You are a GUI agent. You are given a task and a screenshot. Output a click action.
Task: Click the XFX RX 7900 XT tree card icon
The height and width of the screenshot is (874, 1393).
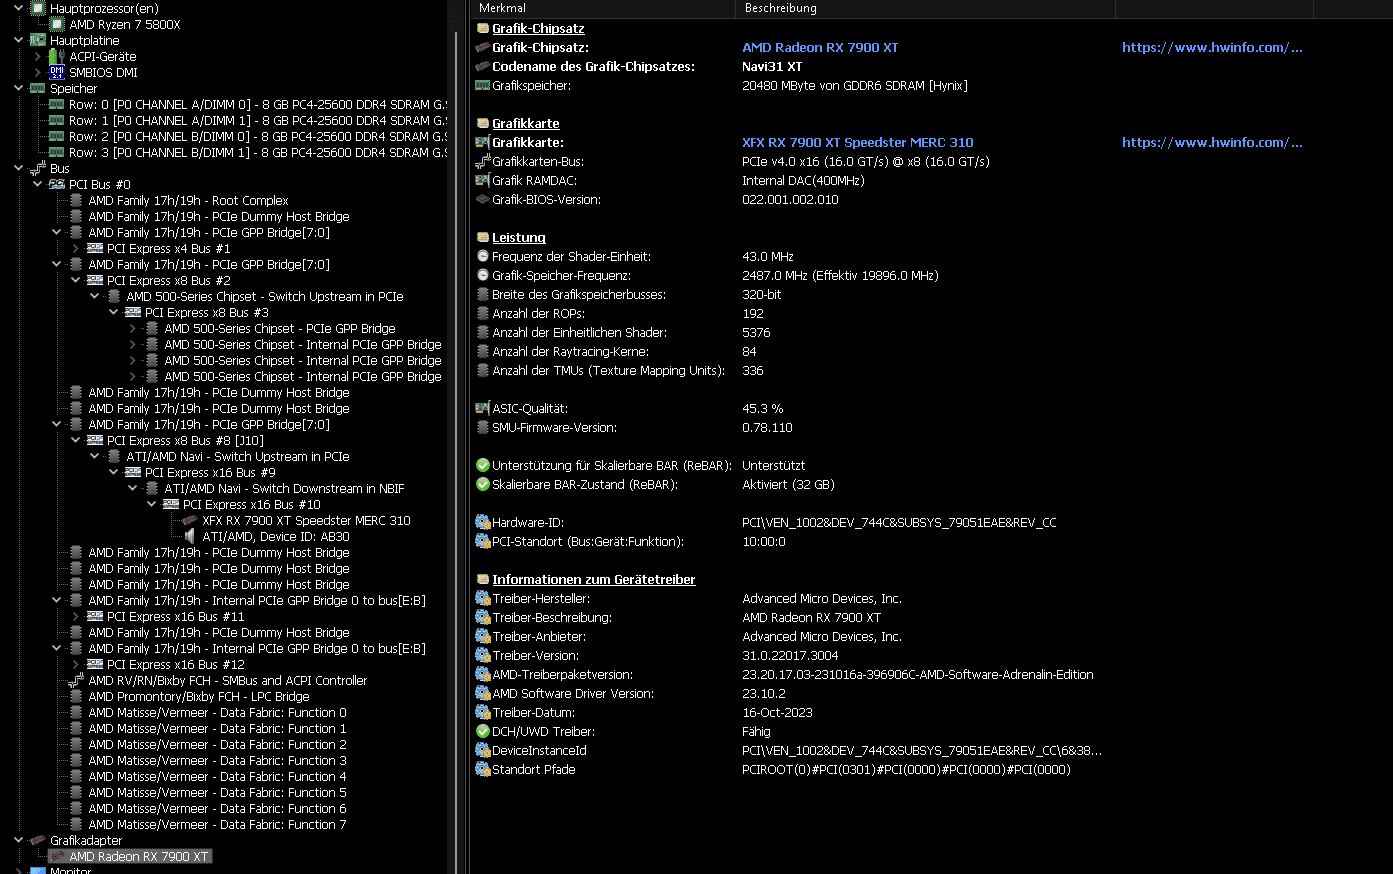point(190,520)
